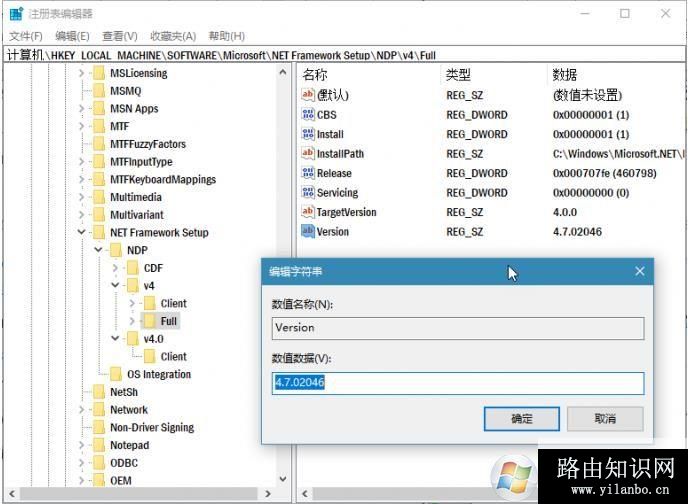688x504 pixels.
Task: Expand the MSN Apps tree node
Action: point(82,108)
